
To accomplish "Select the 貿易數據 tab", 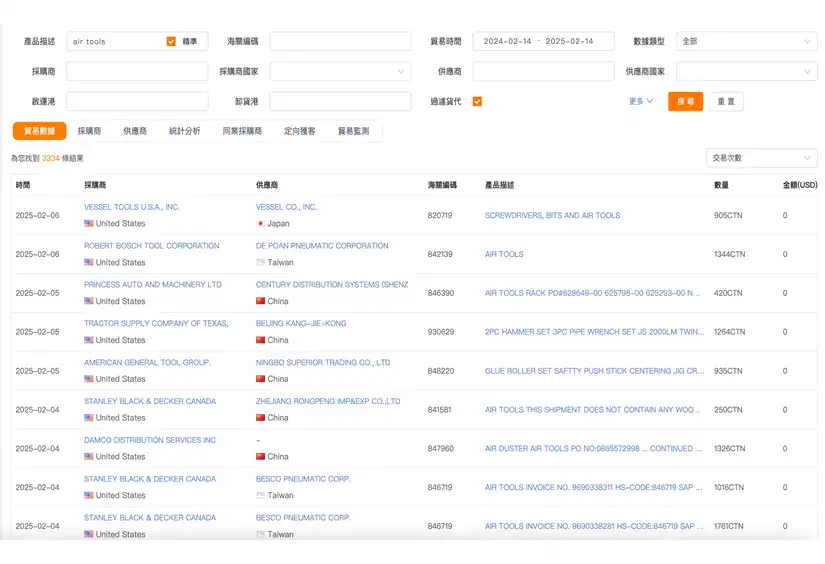I will [x=39, y=131].
